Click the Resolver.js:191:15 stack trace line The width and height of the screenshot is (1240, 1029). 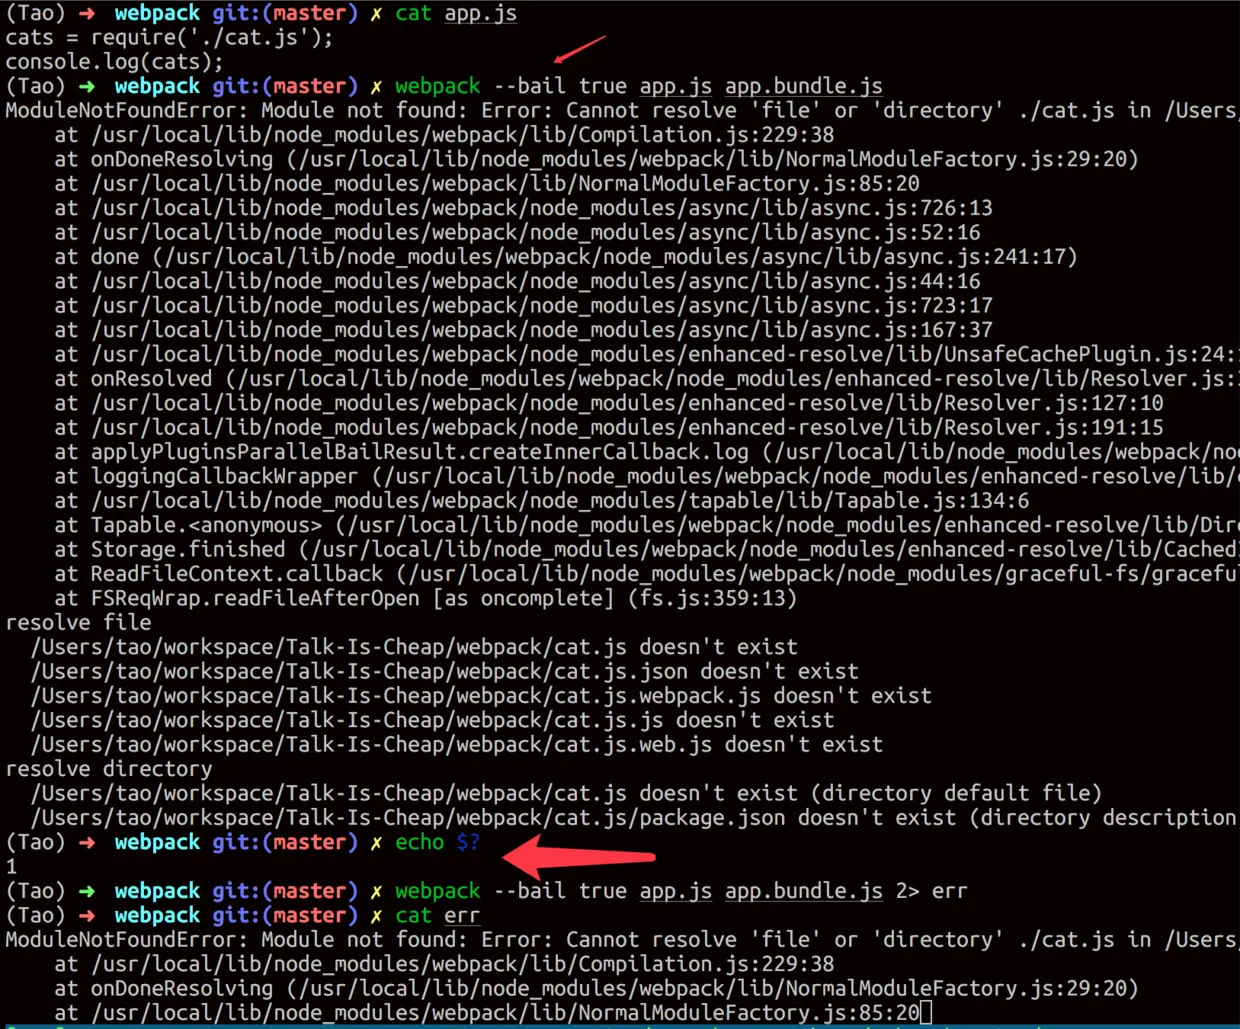609,427
